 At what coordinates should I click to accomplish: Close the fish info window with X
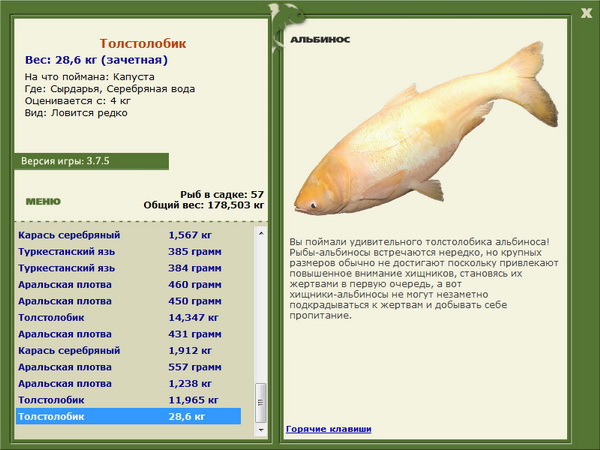(x=586, y=13)
